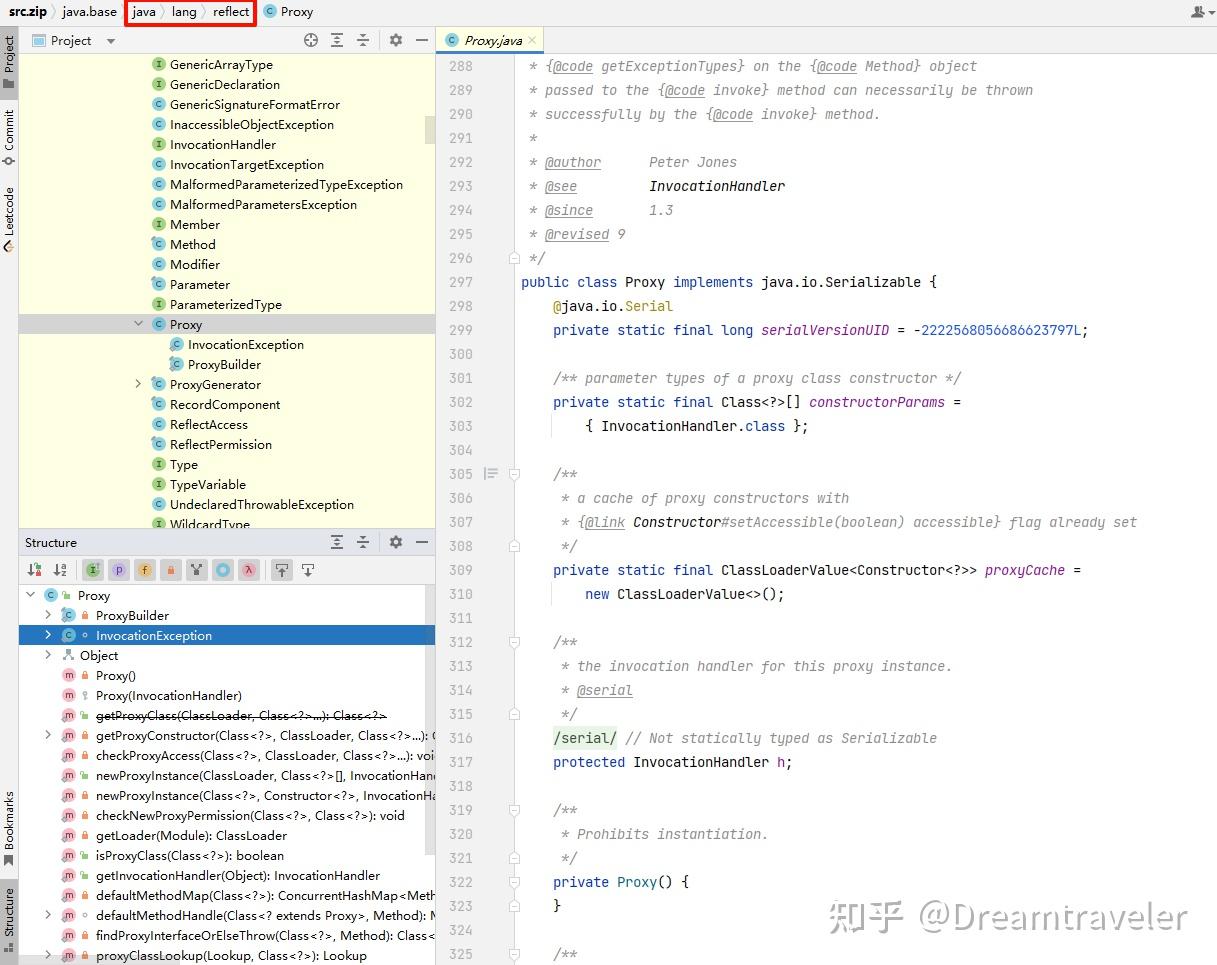Image resolution: width=1217 pixels, height=965 pixels.
Task: Toggle show fields in Structure view
Action: point(144,568)
